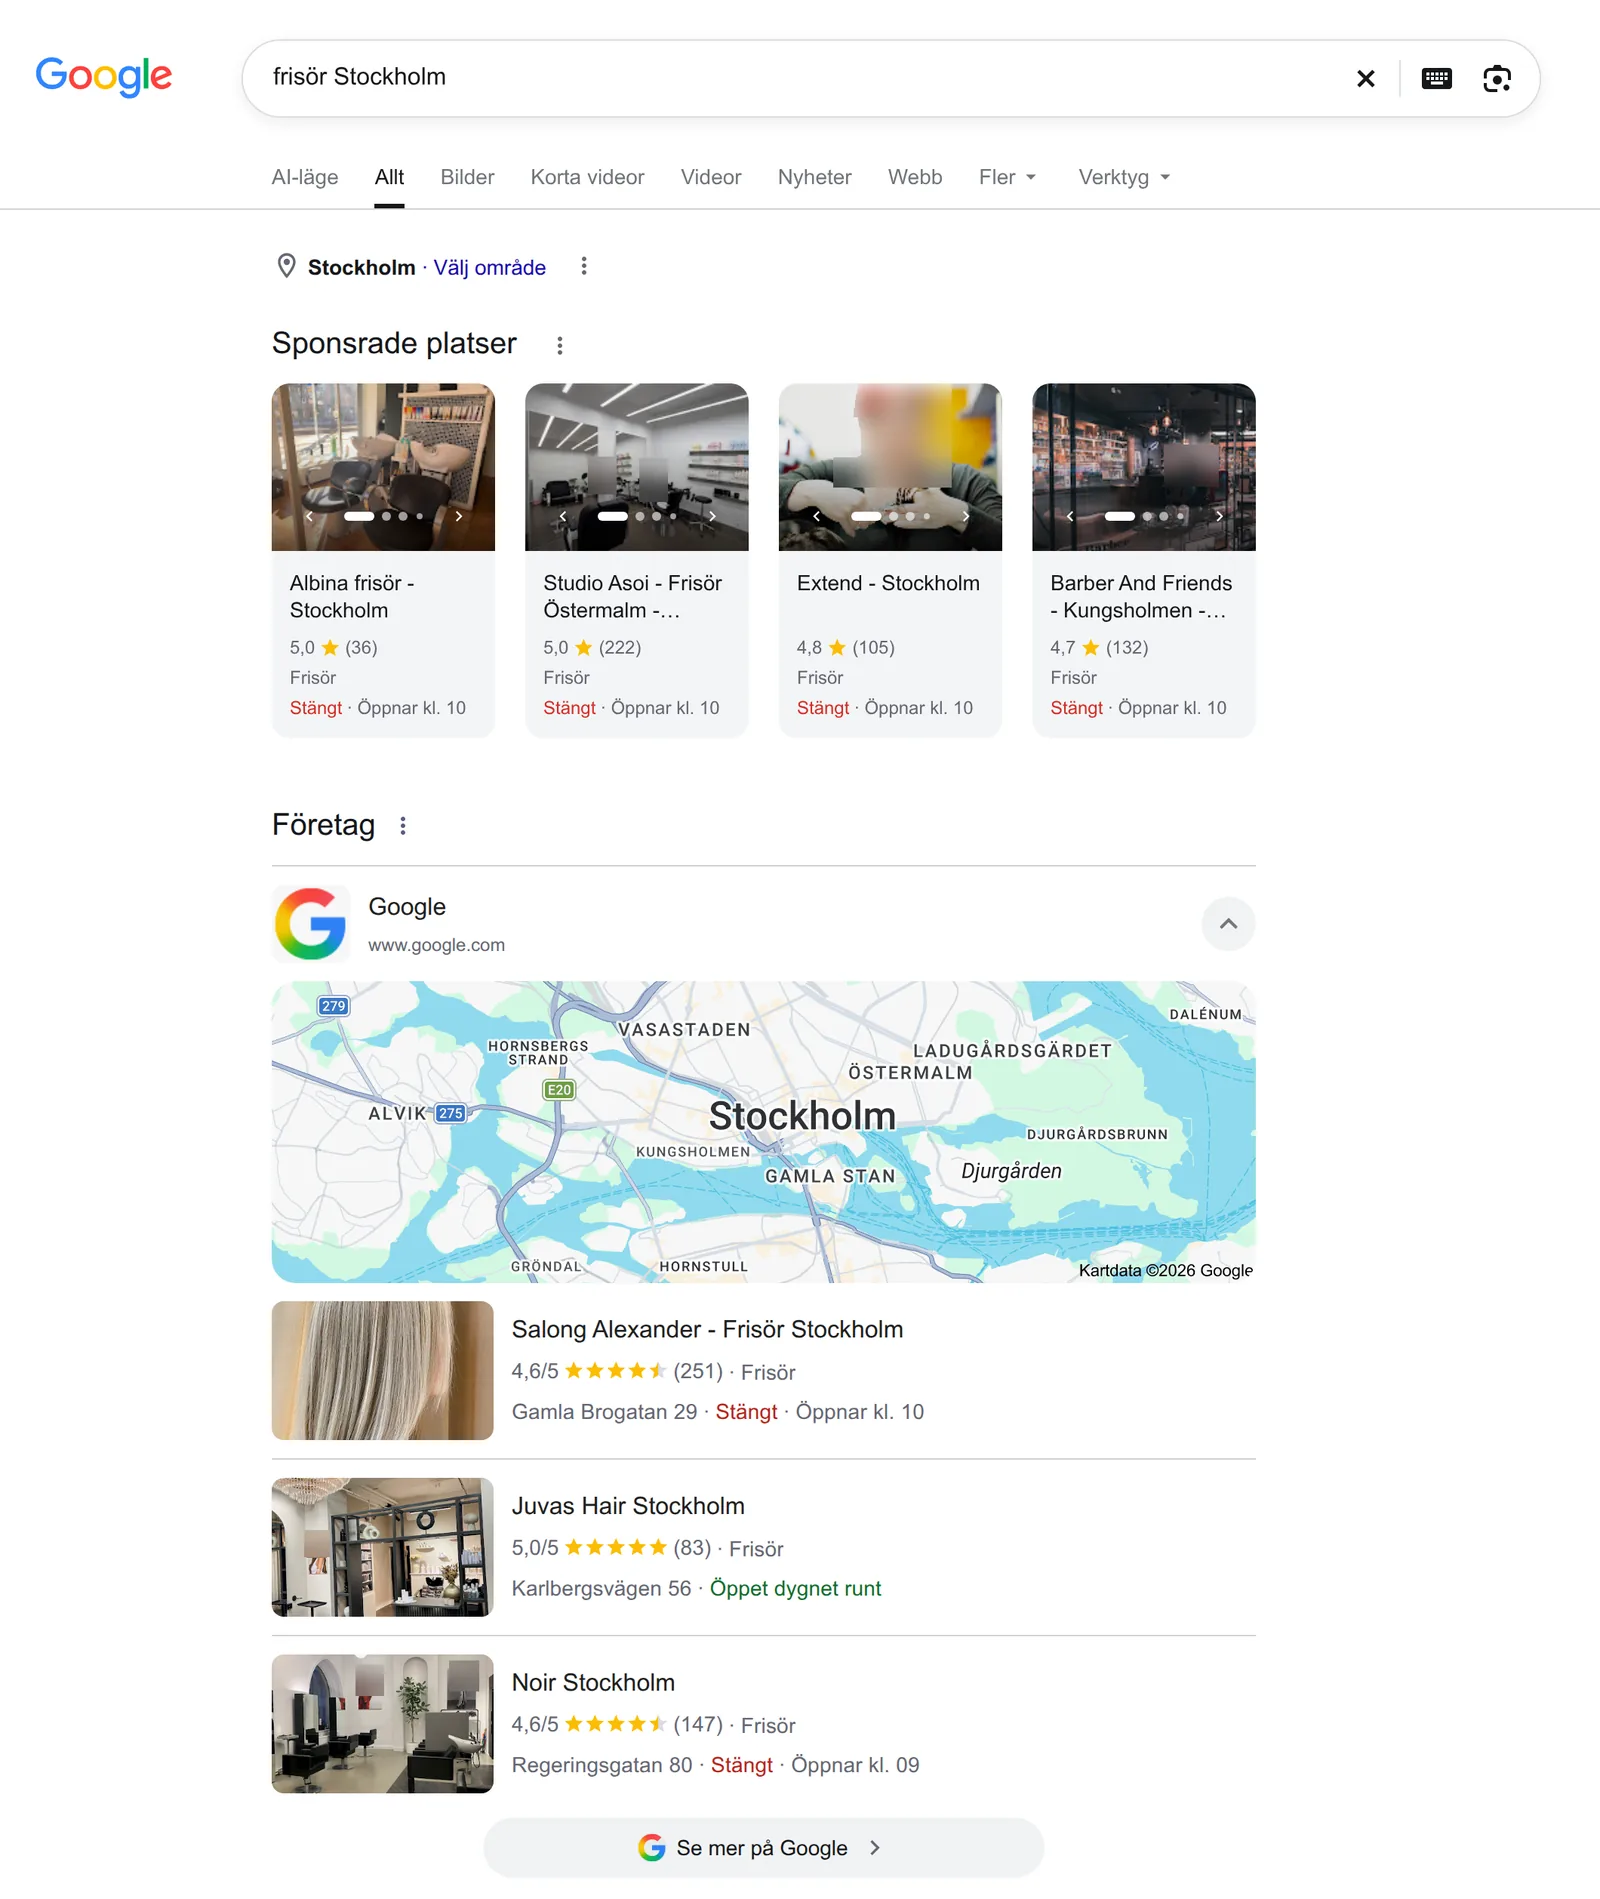Open the Salong Alexander hair photo thumbnail
Image resolution: width=1600 pixels, height=1899 pixels.
(x=382, y=1370)
